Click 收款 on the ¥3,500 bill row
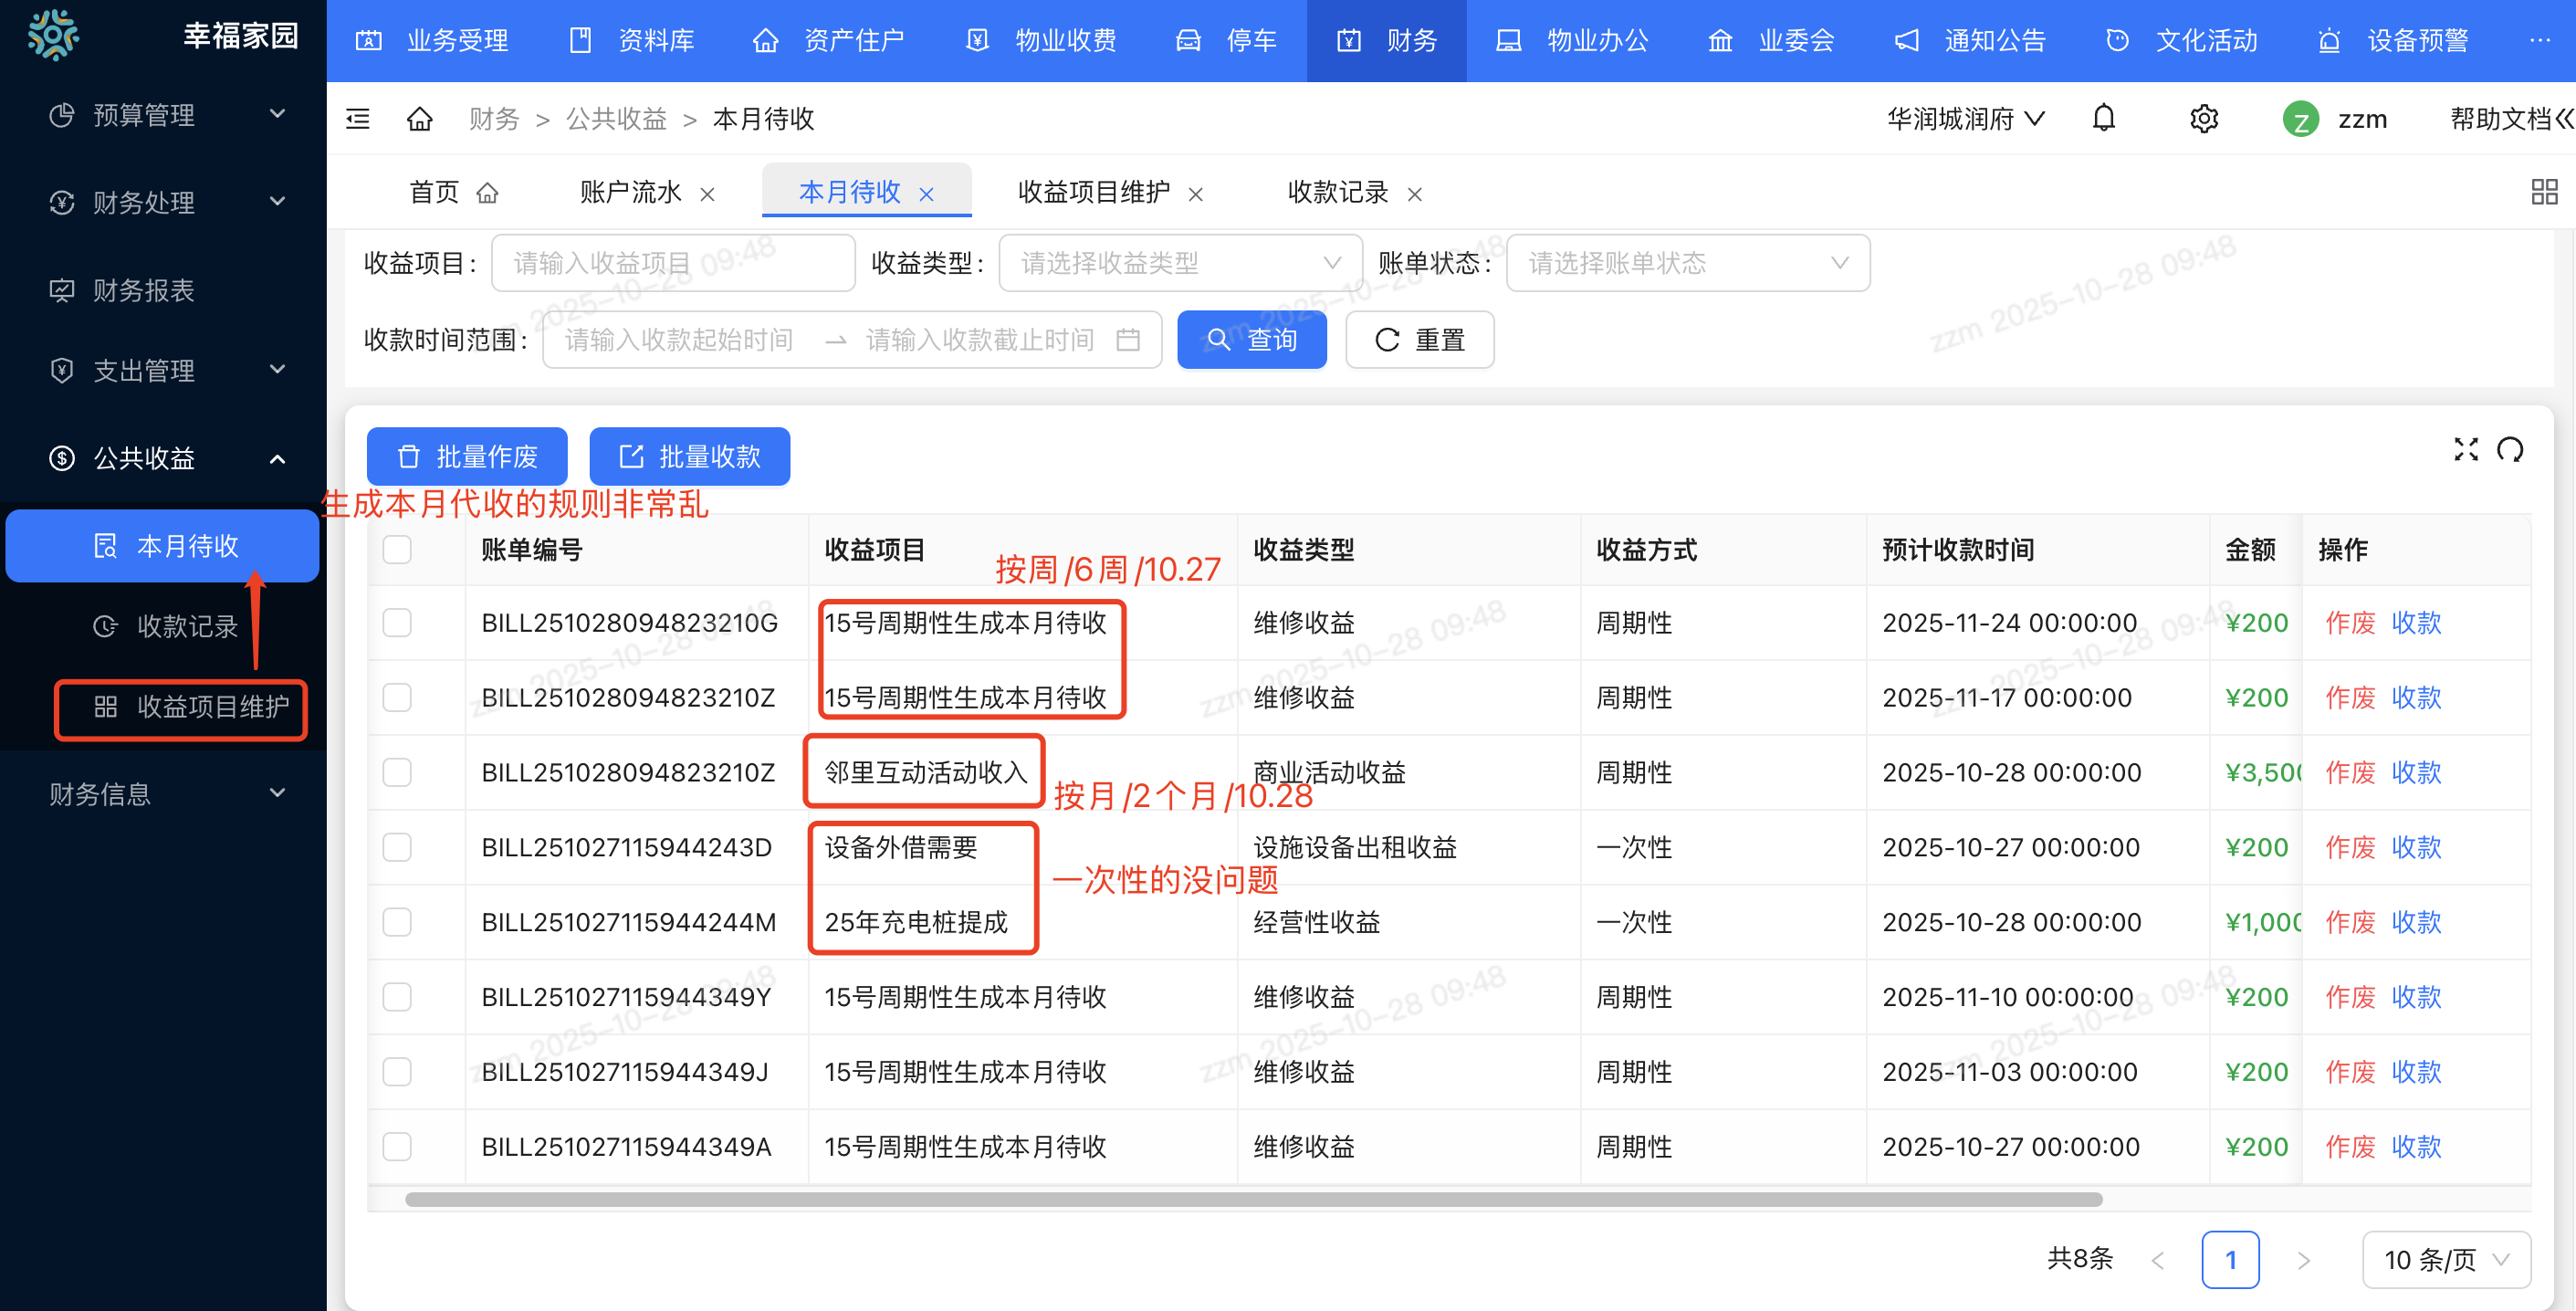Screen dimensions: 2576x1311 click(2417, 772)
